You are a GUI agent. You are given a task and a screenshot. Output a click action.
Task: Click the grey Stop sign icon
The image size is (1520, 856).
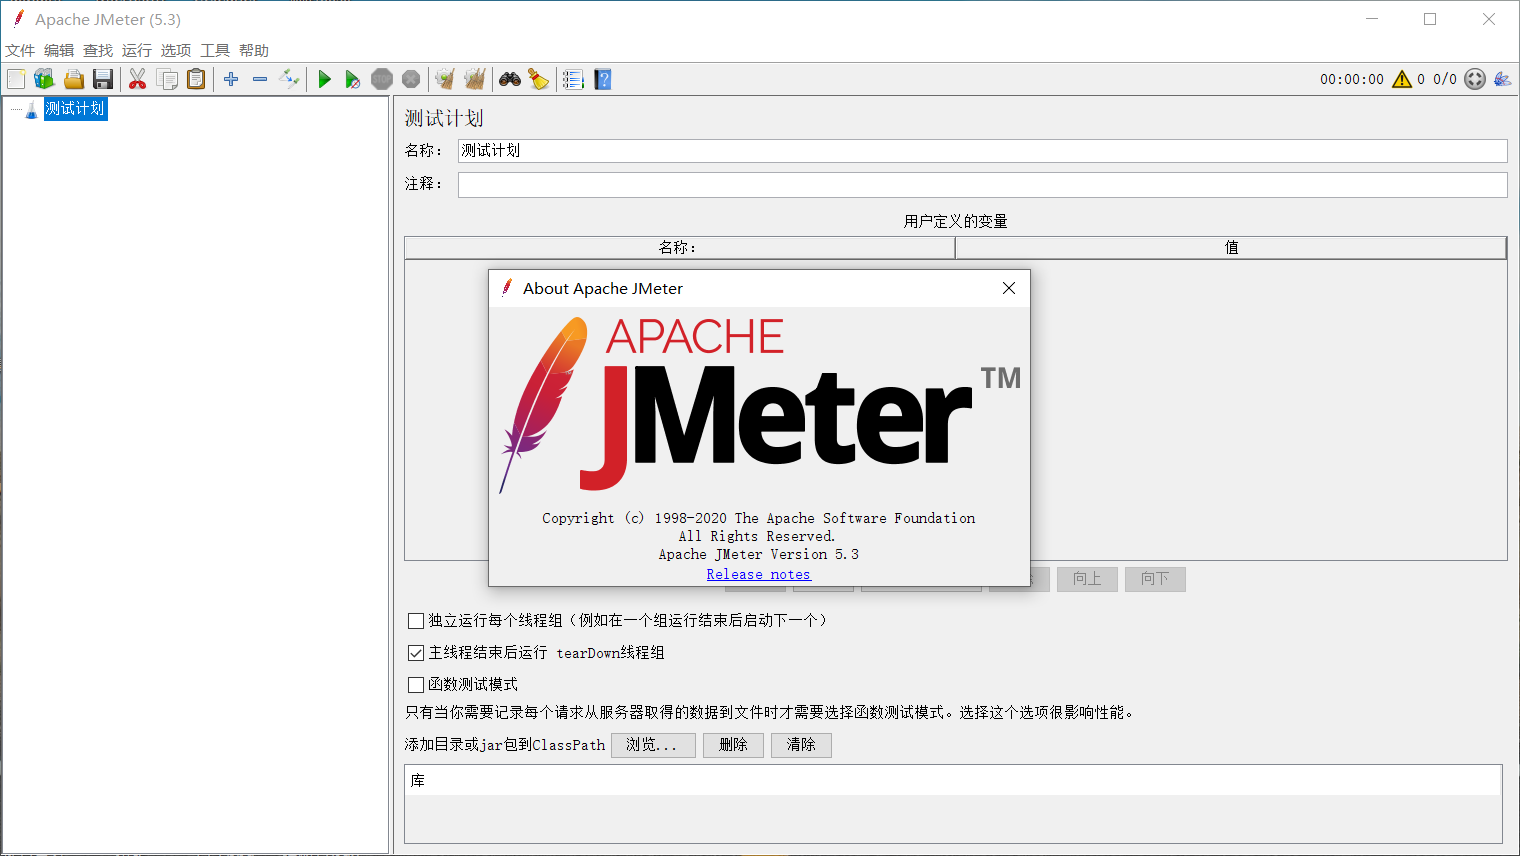(x=382, y=79)
